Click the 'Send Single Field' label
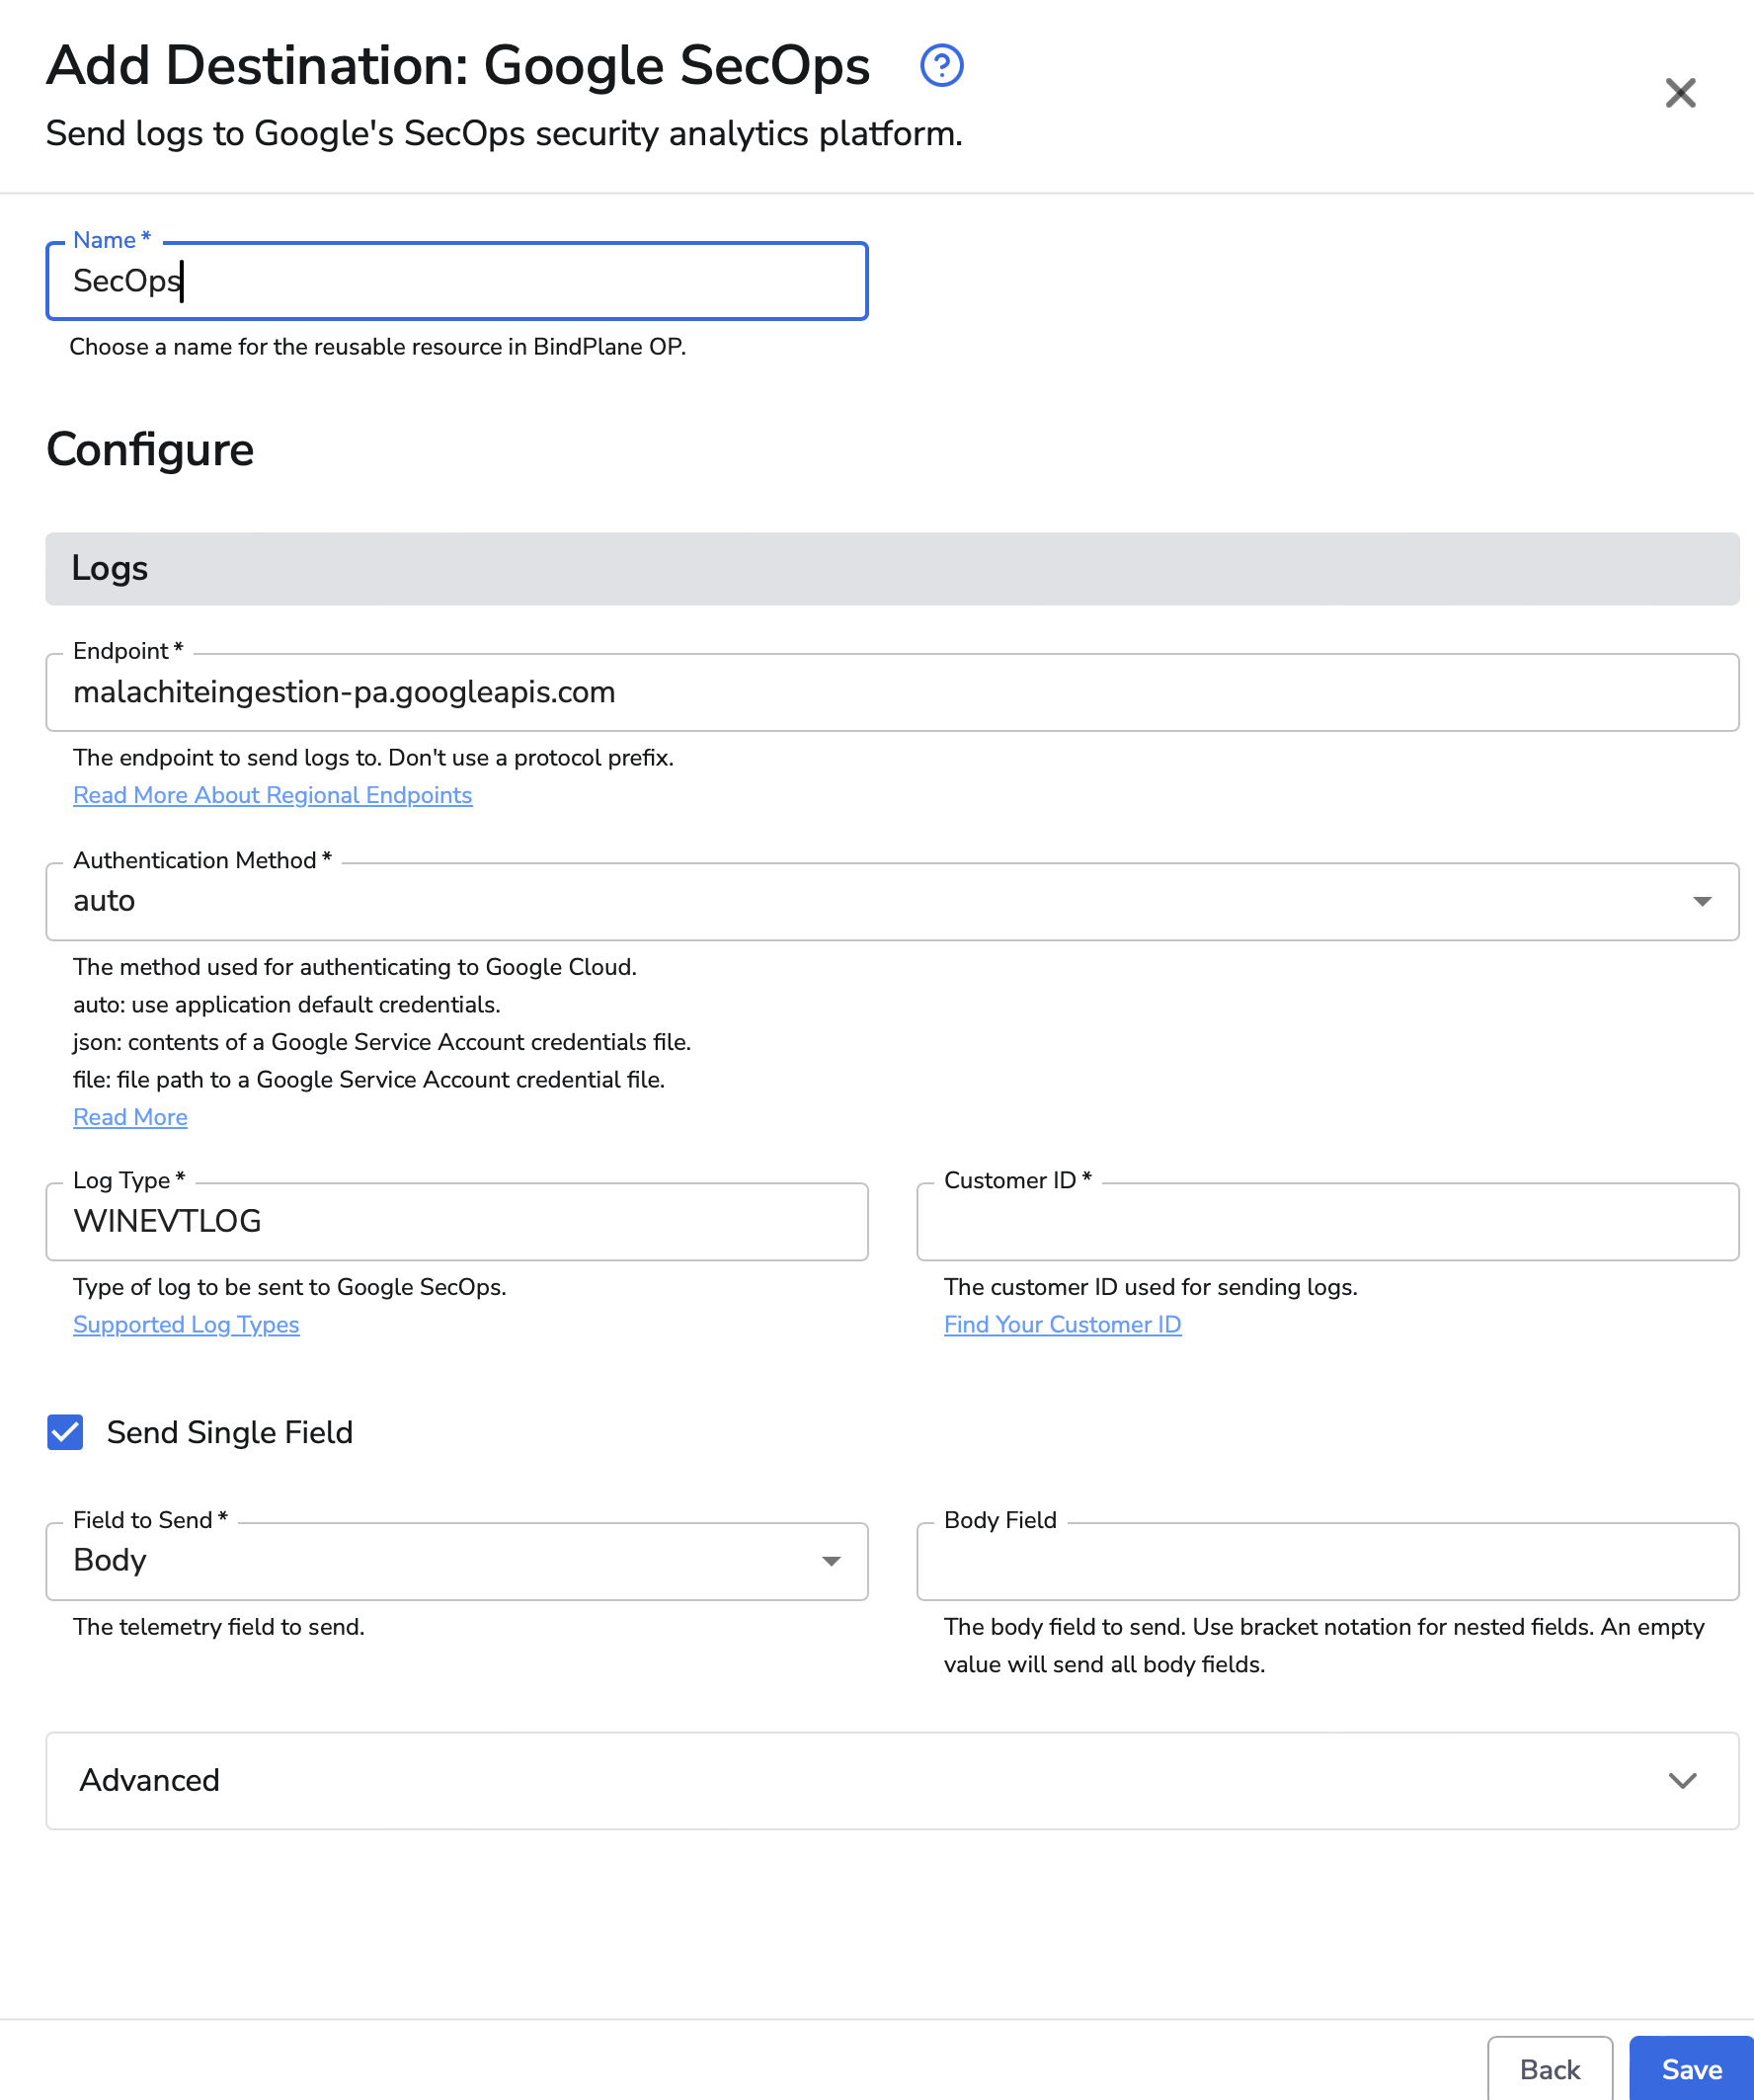 click(230, 1432)
